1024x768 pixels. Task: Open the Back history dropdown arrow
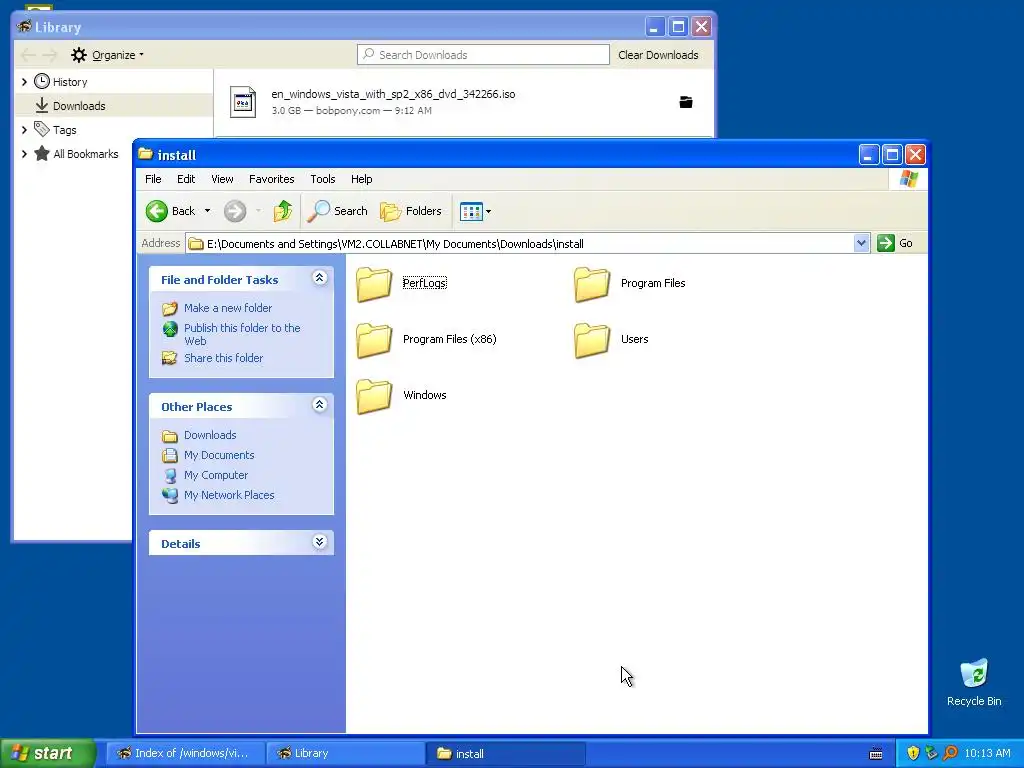[x=208, y=211]
